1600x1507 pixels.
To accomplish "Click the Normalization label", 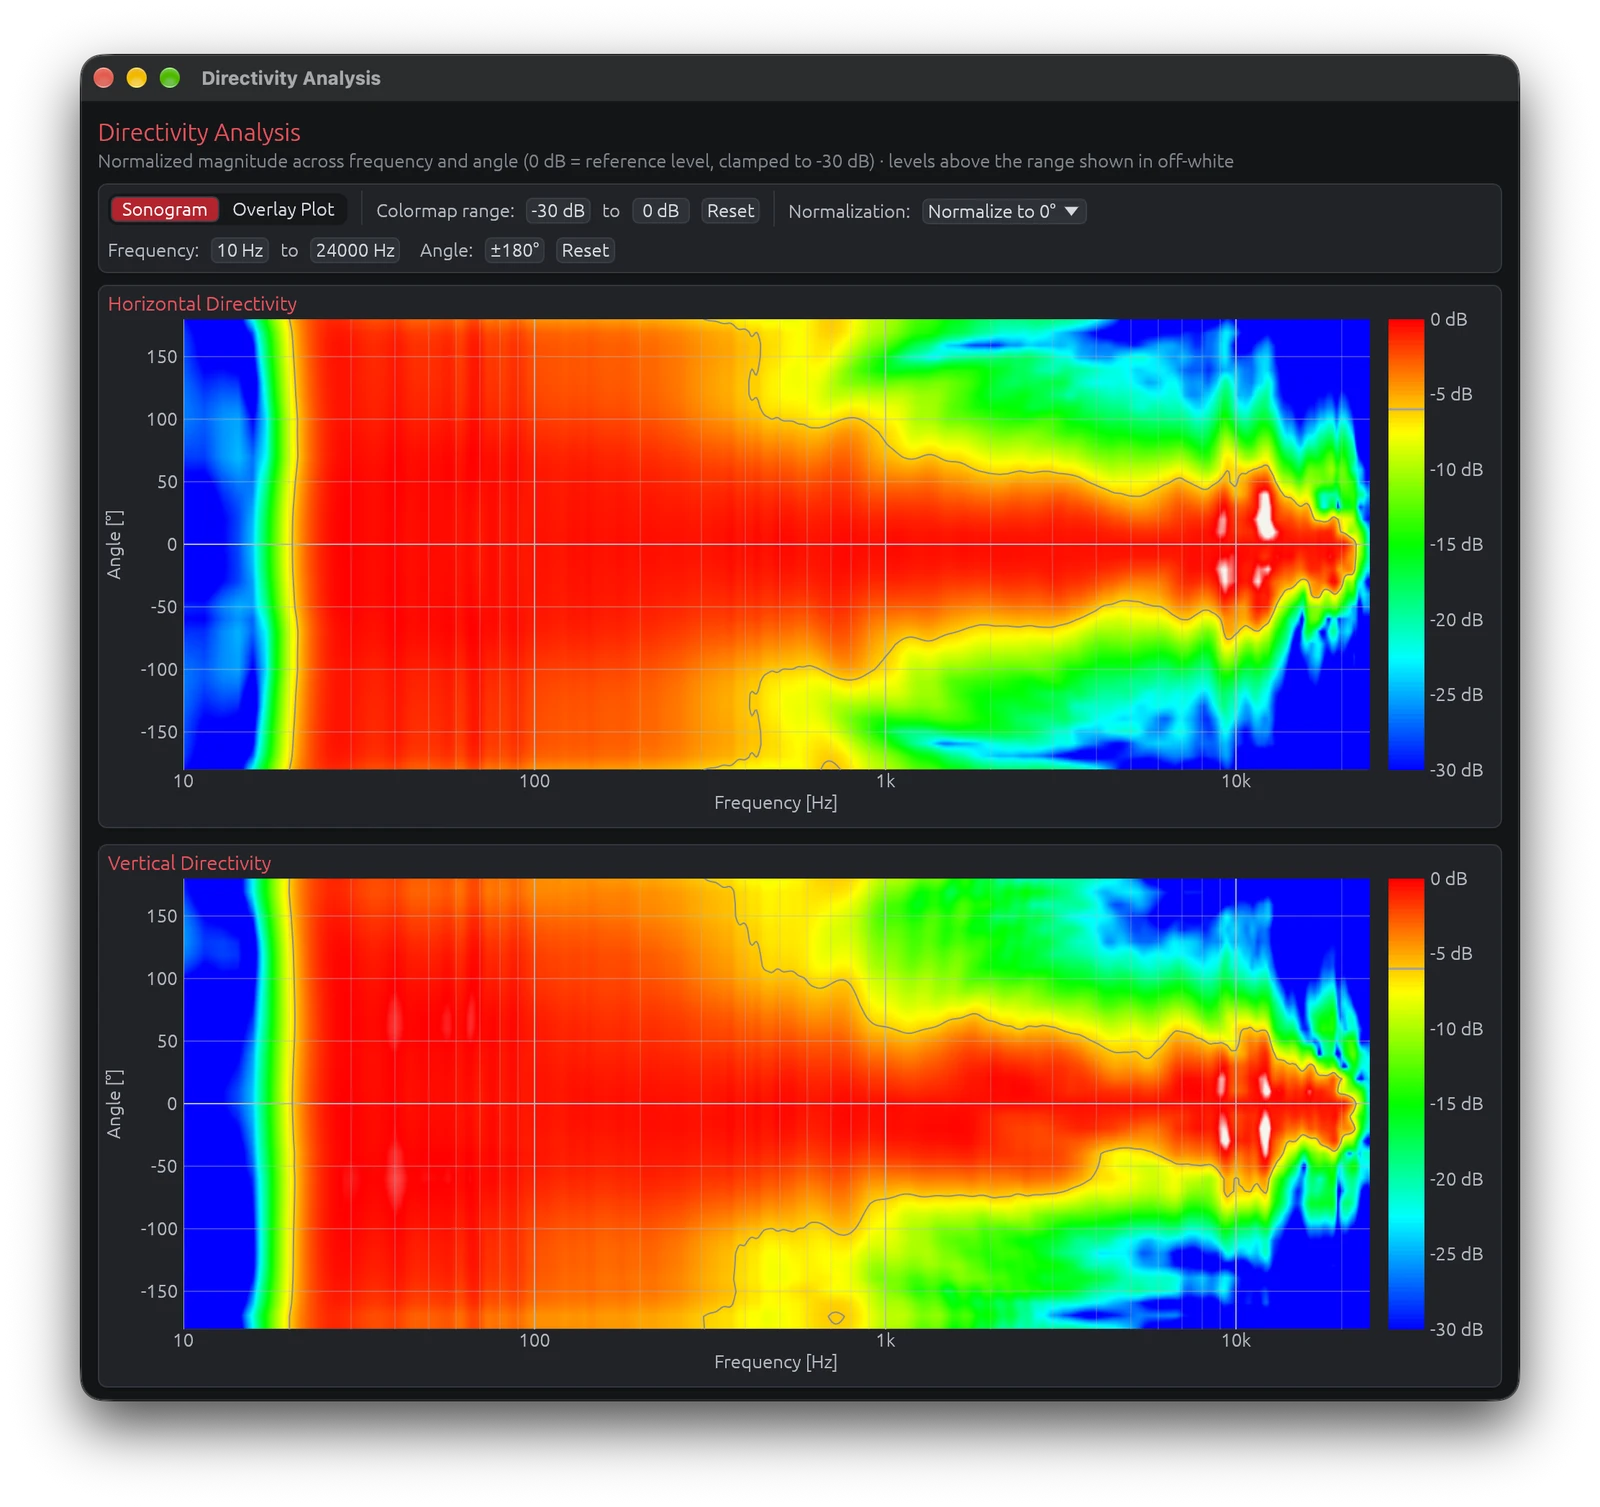I will click(x=849, y=211).
